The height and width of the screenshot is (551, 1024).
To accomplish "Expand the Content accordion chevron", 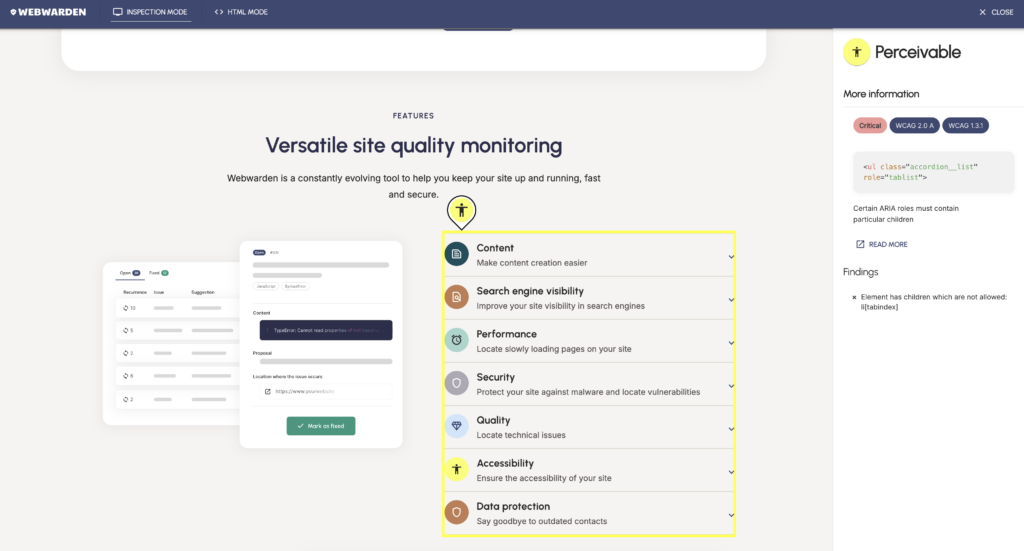I will click(x=731, y=256).
